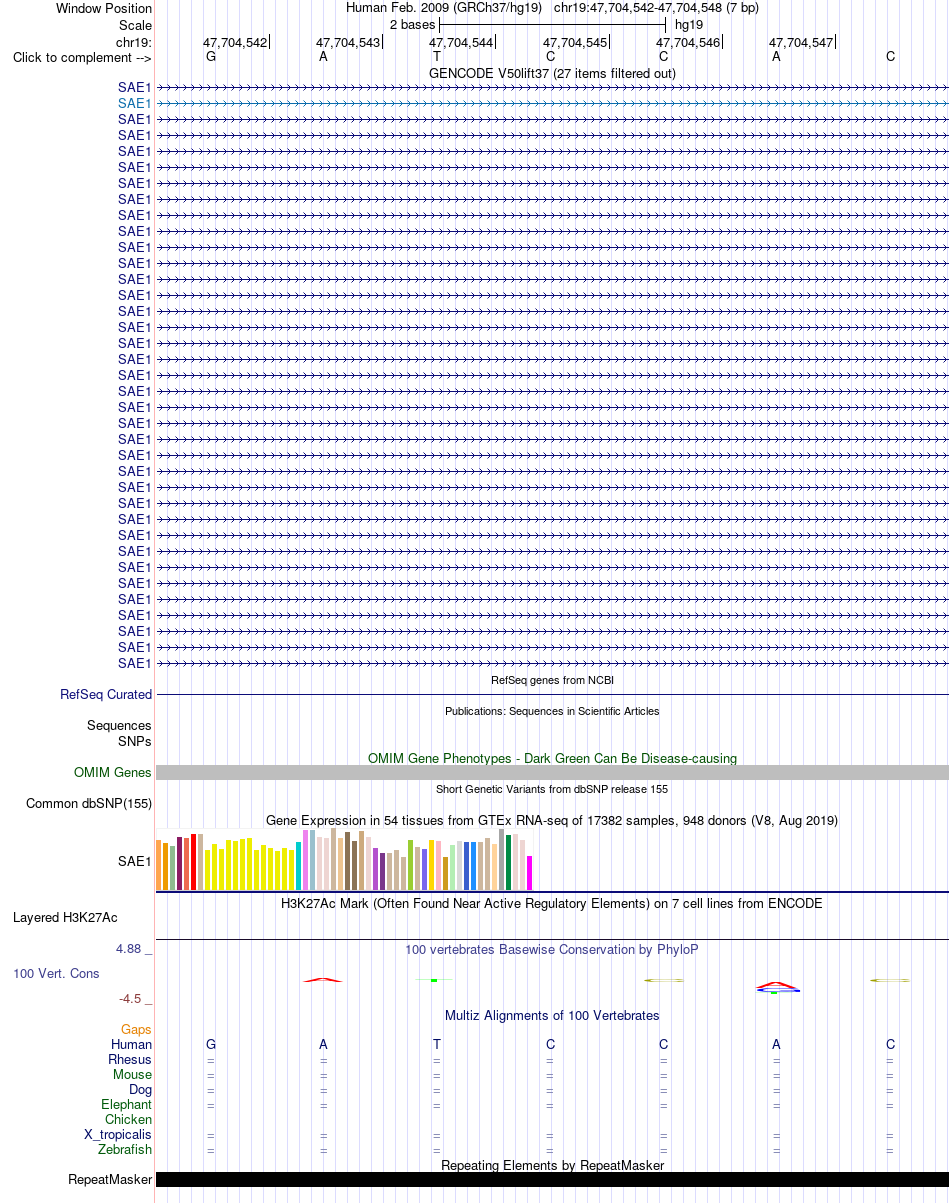
Task: Click the PhyloP Basewise Conservation title
Action: [552, 949]
